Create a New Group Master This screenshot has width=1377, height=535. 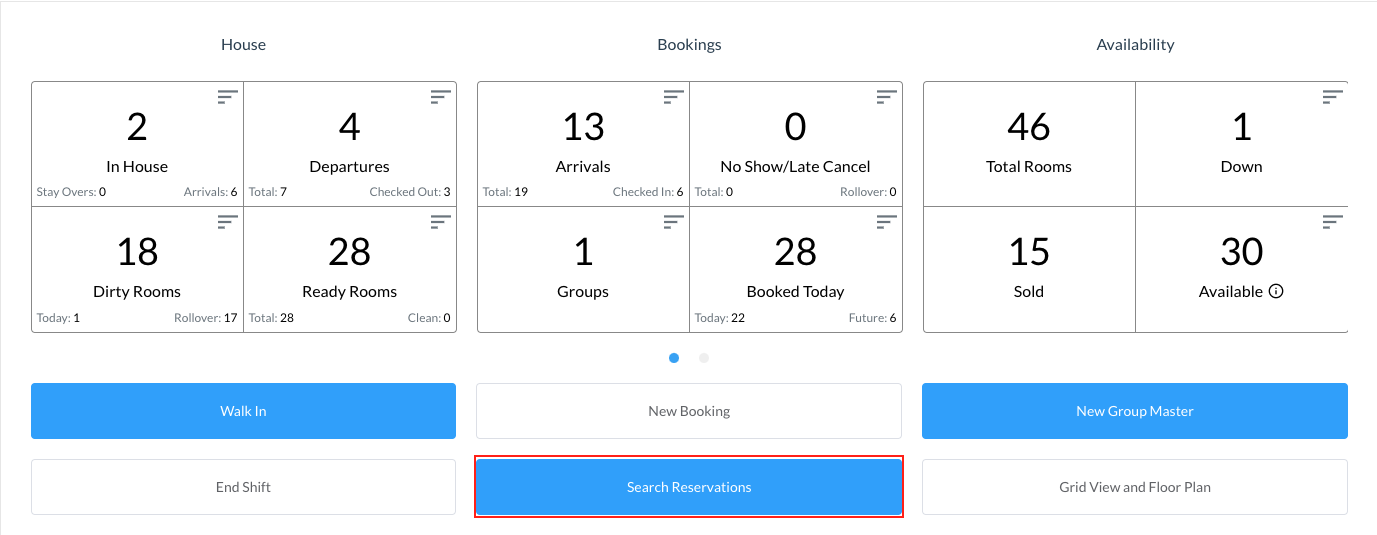(x=1134, y=411)
